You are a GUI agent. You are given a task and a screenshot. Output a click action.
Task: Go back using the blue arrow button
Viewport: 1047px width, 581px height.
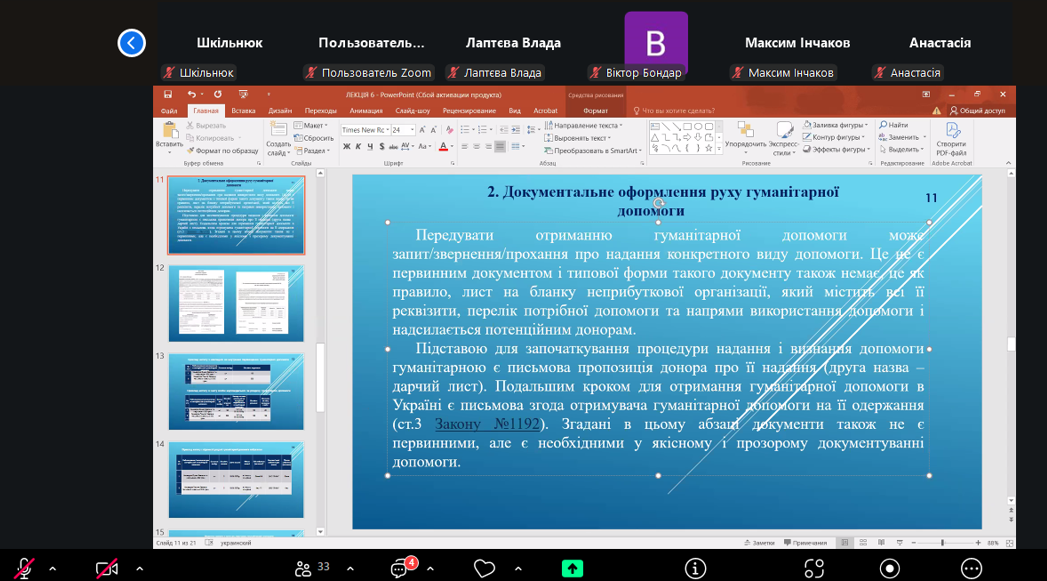click(131, 43)
